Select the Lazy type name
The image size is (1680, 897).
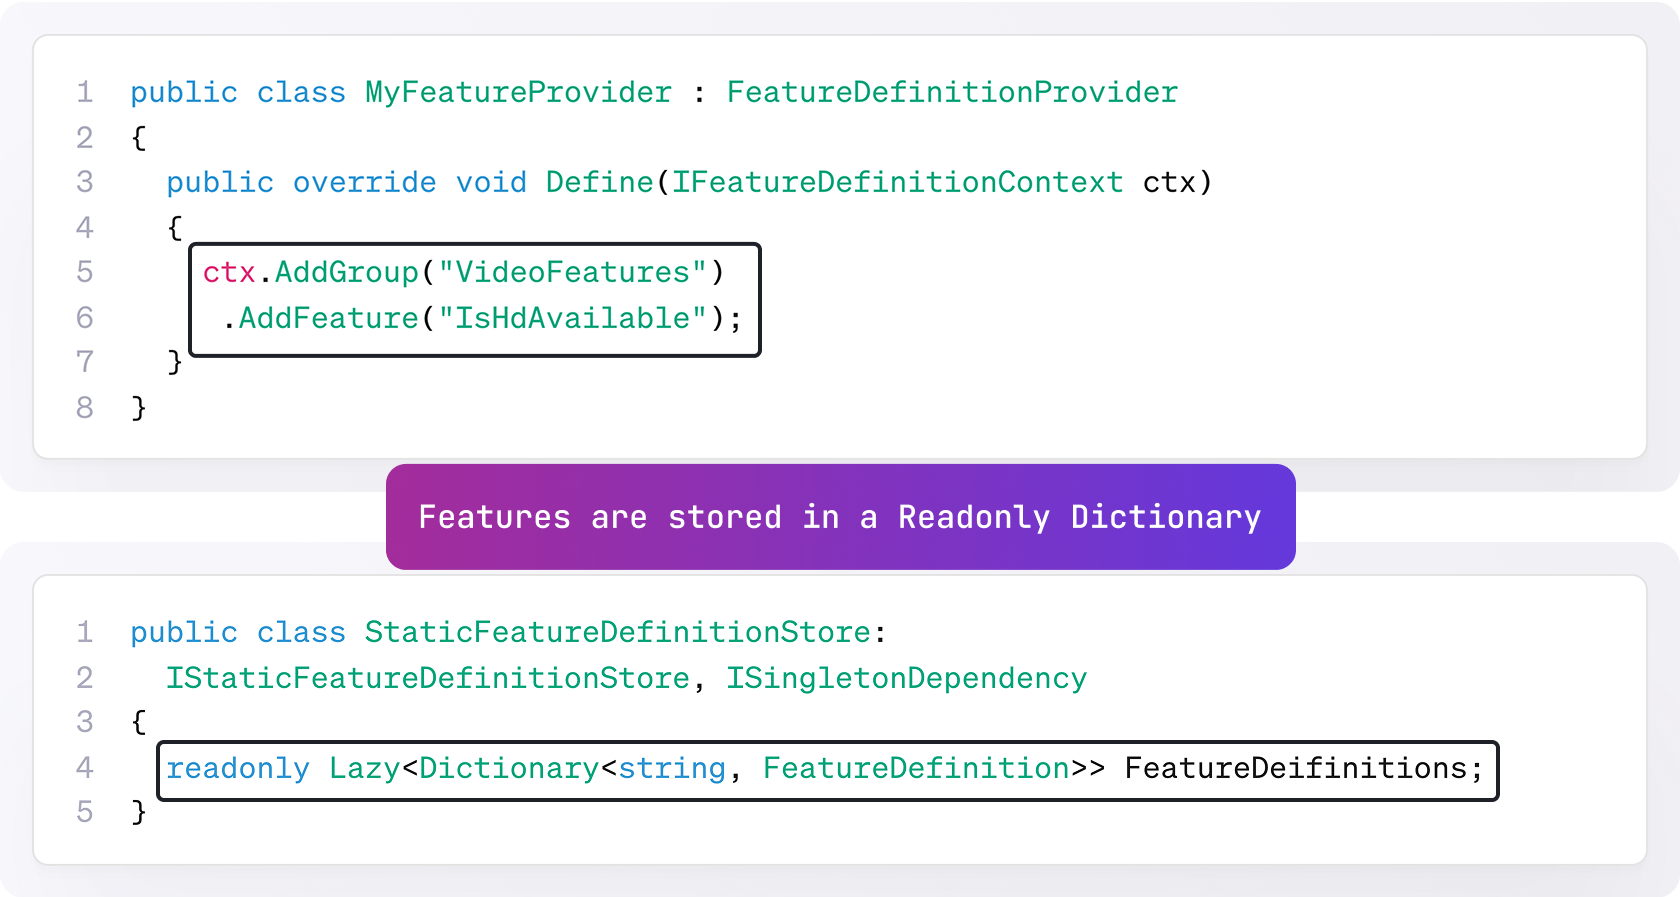364,769
